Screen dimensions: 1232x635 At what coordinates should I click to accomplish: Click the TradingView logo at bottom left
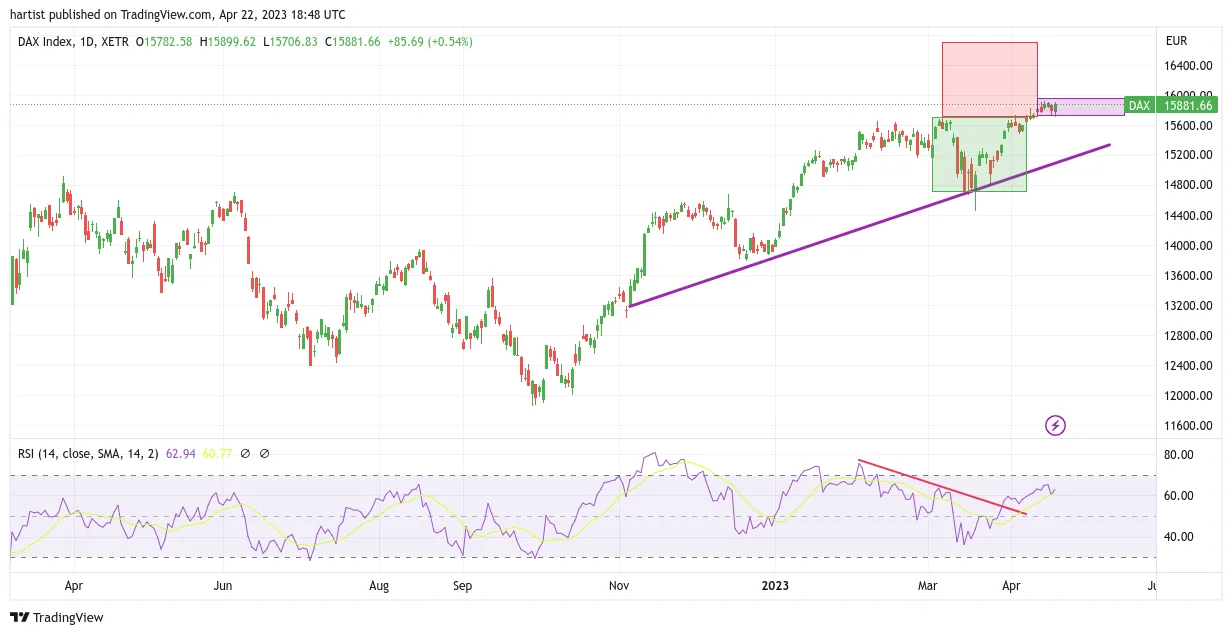[57, 617]
